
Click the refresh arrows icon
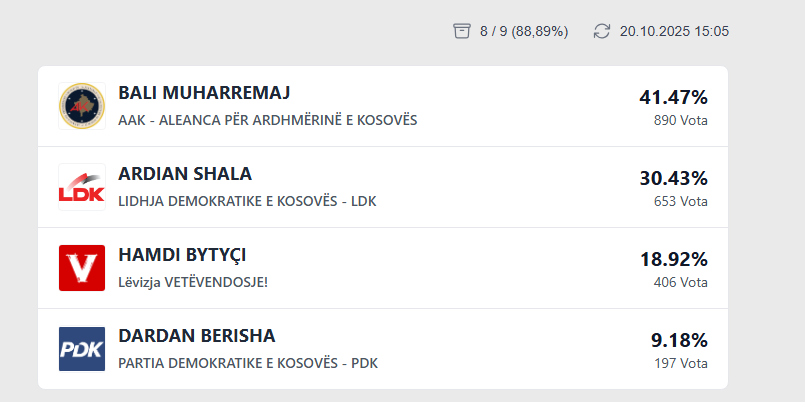coord(601,31)
